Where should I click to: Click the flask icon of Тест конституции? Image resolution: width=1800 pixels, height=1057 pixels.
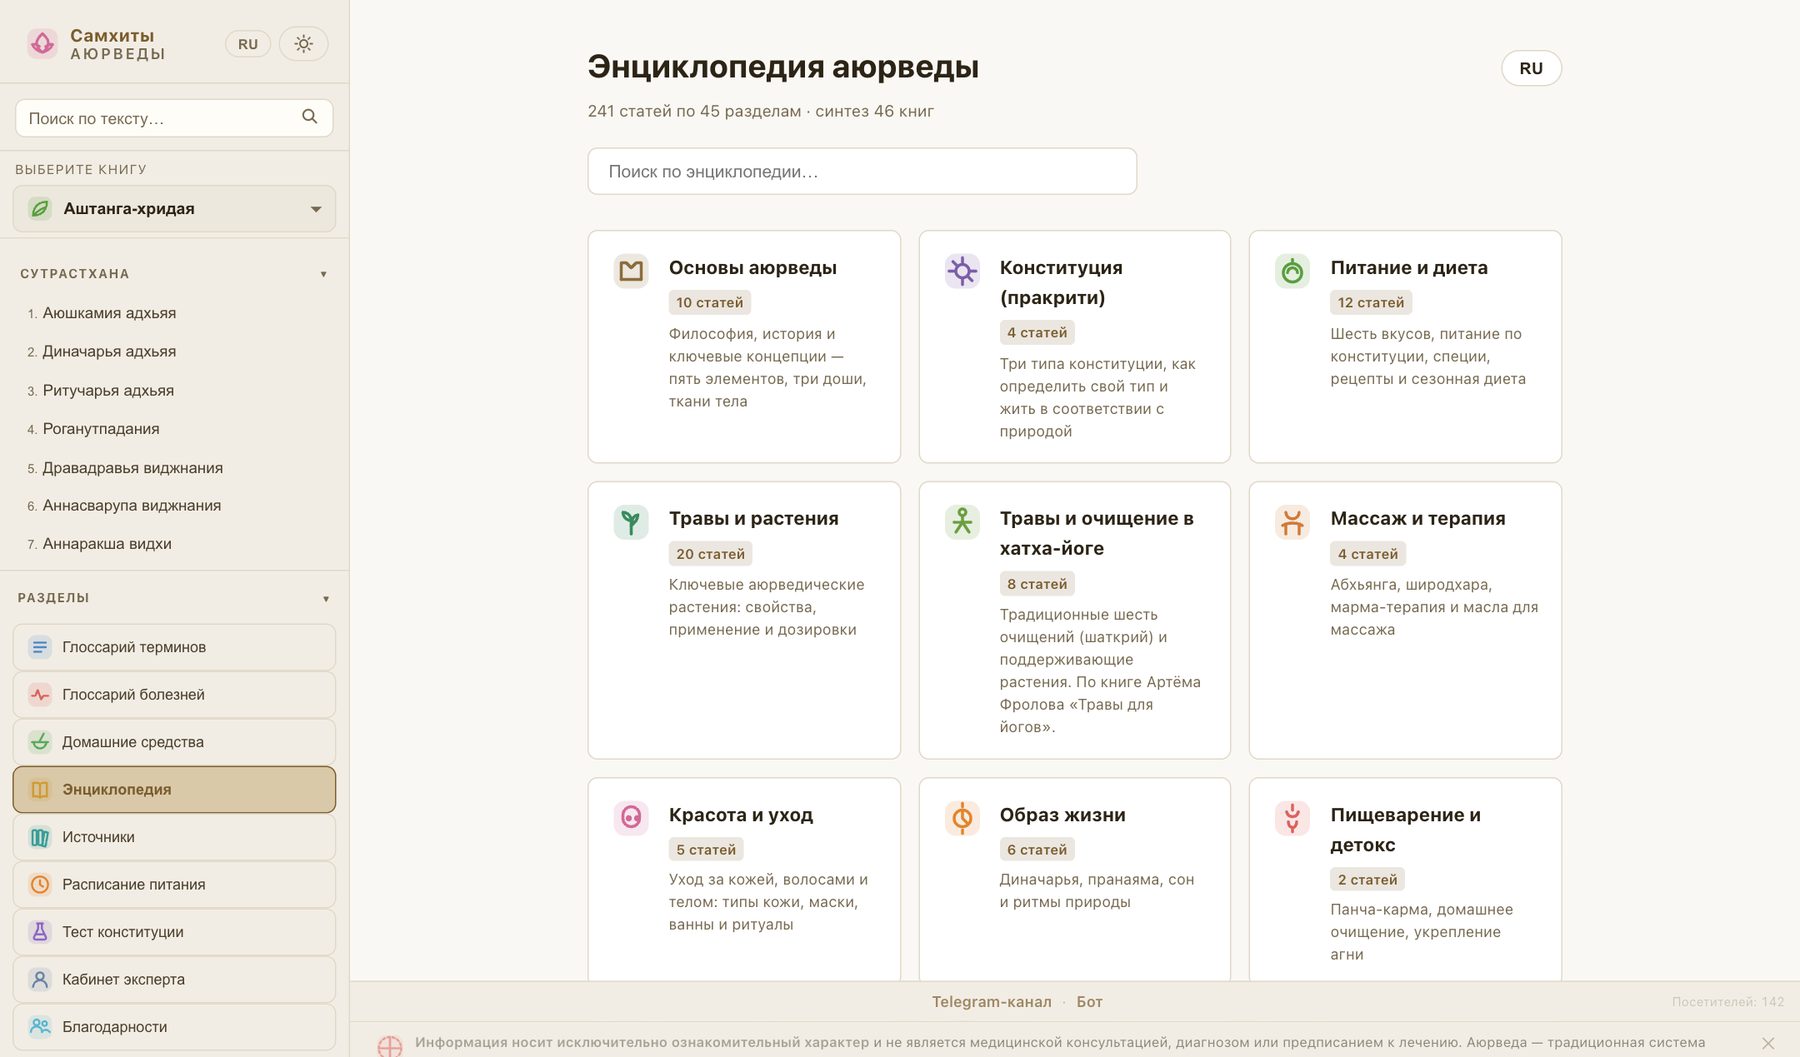pyautogui.click(x=40, y=932)
